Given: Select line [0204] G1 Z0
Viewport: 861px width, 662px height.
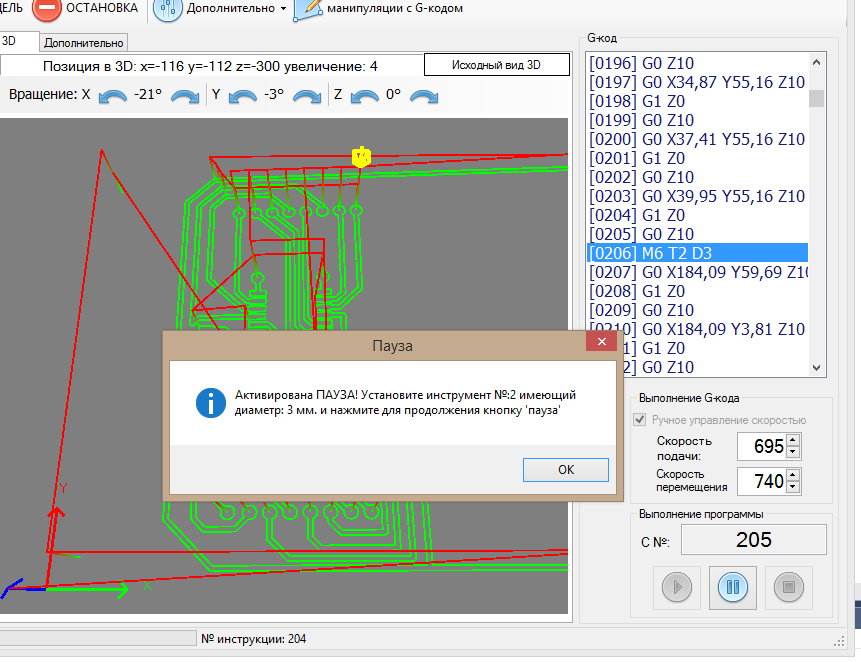Looking at the screenshot, I should coord(697,215).
